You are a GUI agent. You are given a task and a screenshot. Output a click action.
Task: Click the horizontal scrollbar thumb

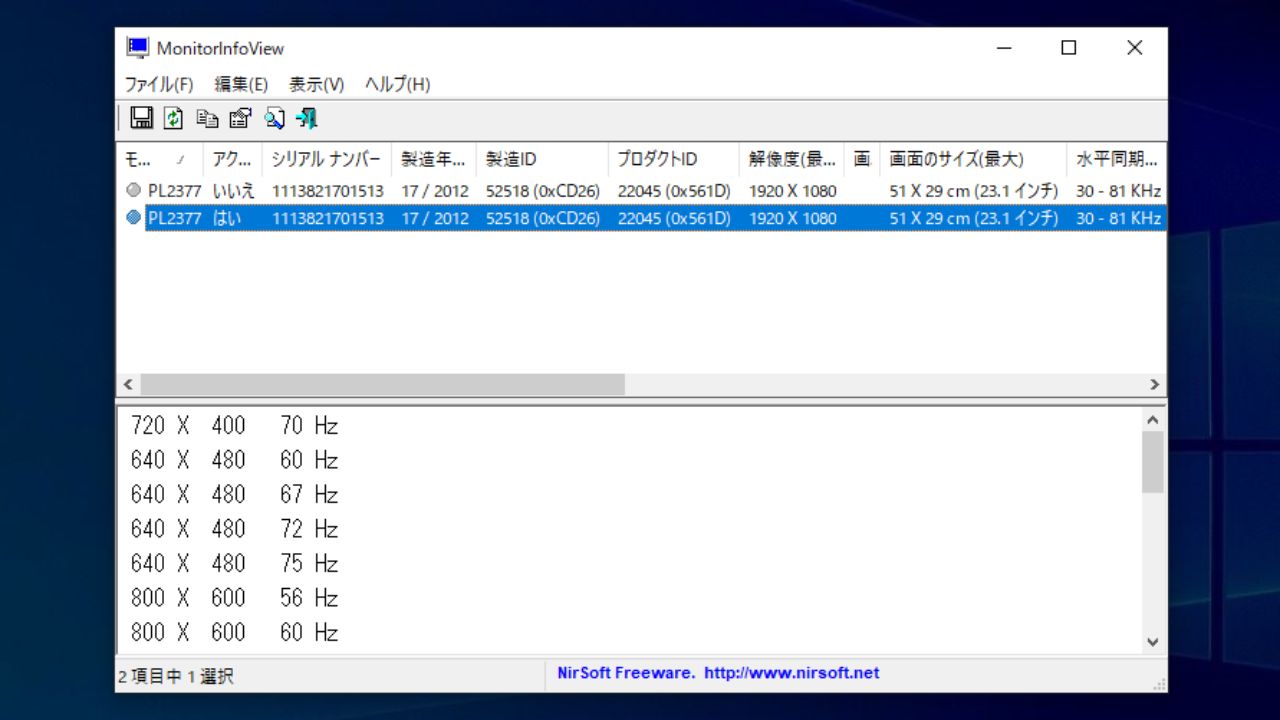pos(382,384)
